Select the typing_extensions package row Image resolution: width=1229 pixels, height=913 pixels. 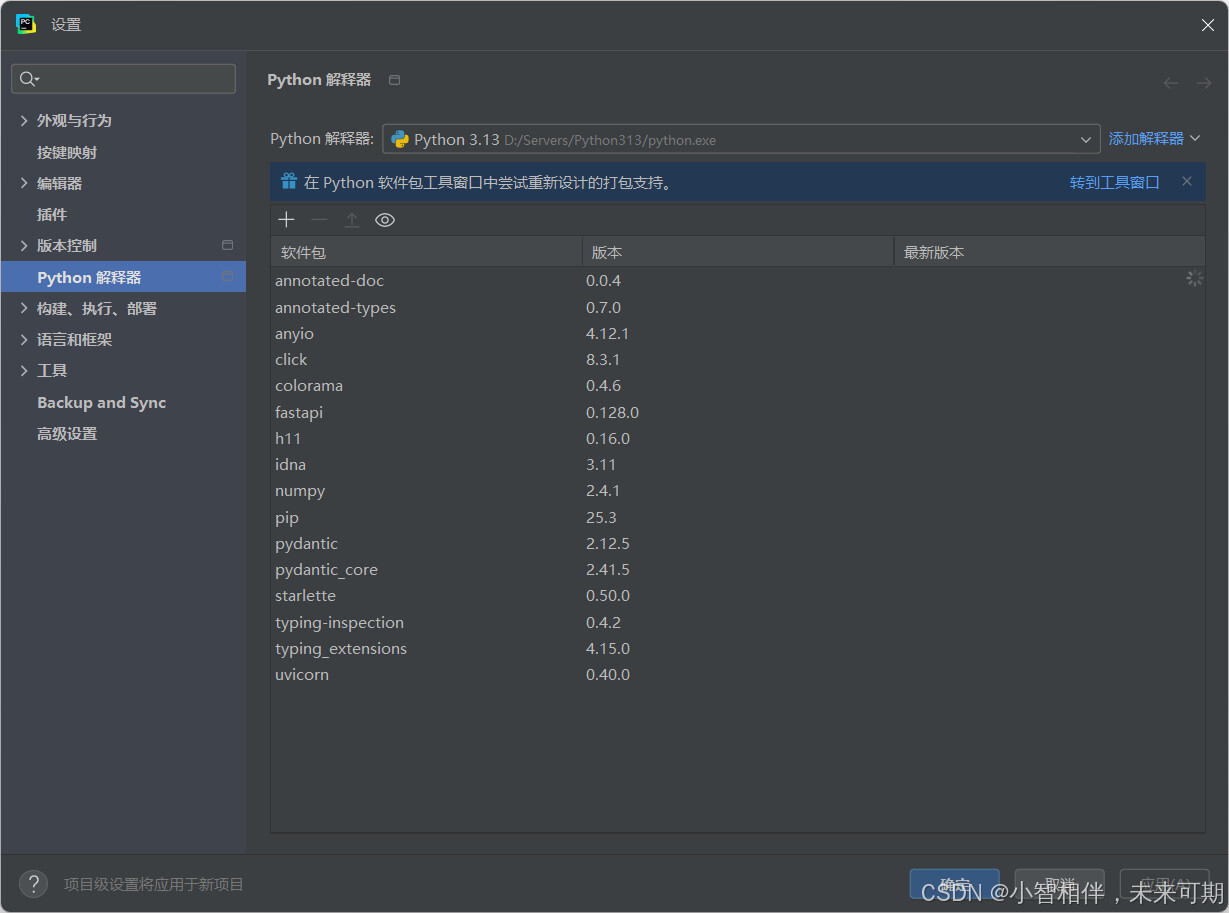pyautogui.click(x=737, y=648)
